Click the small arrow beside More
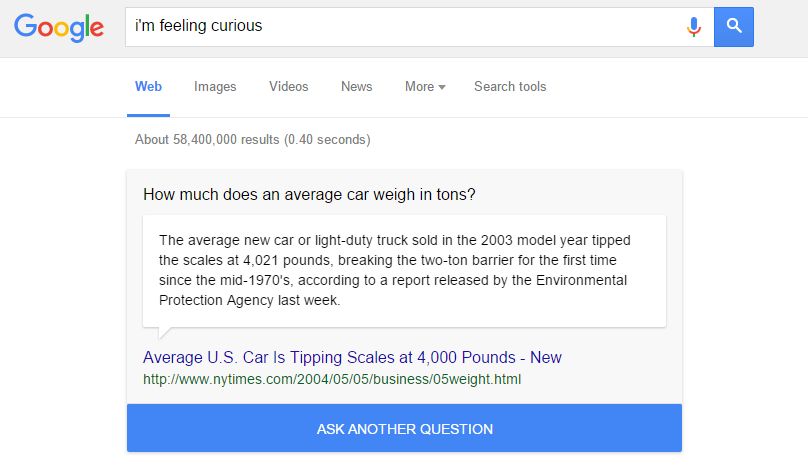808x473 pixels. [x=442, y=87]
